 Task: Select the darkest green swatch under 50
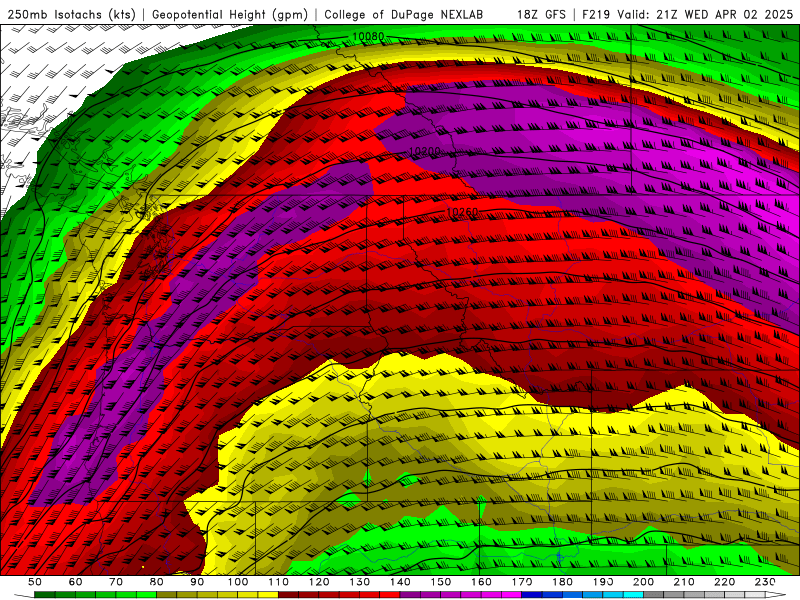click(x=44, y=595)
